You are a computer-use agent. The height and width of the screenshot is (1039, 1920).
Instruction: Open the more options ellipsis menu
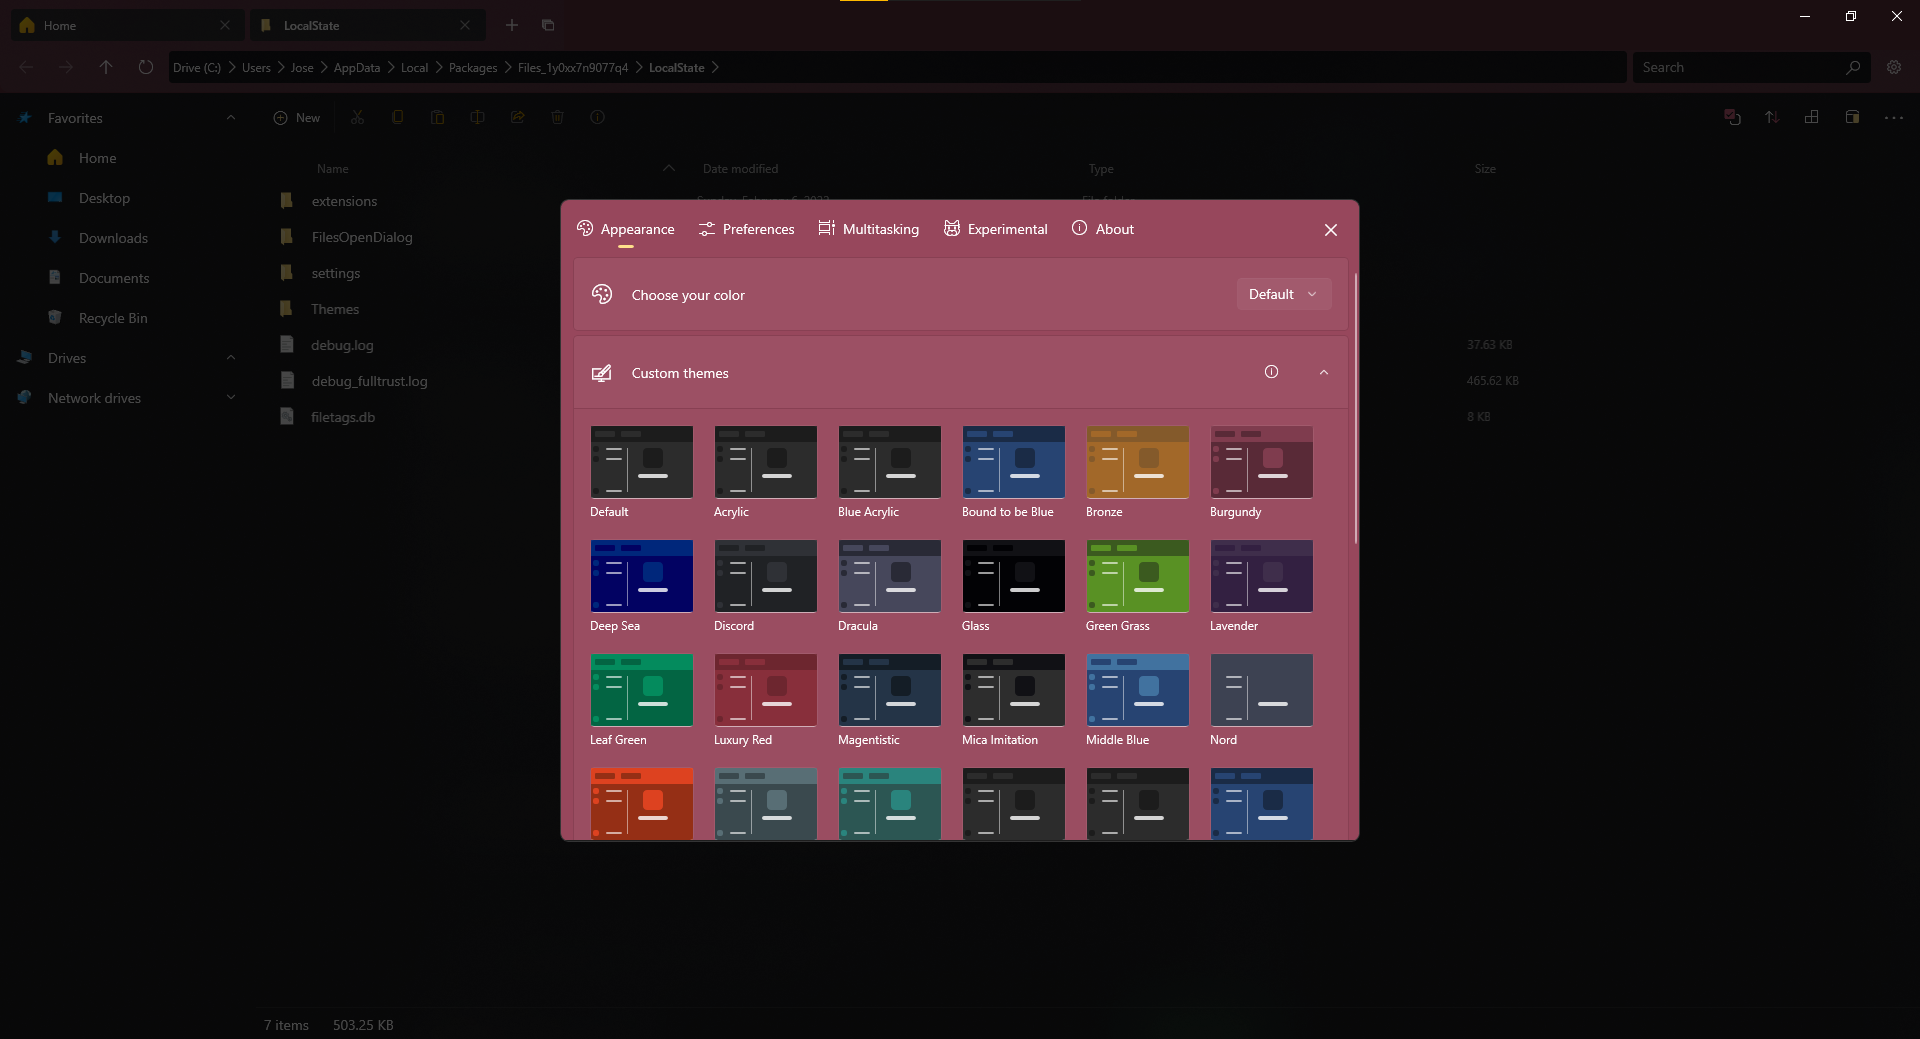pos(1894,117)
